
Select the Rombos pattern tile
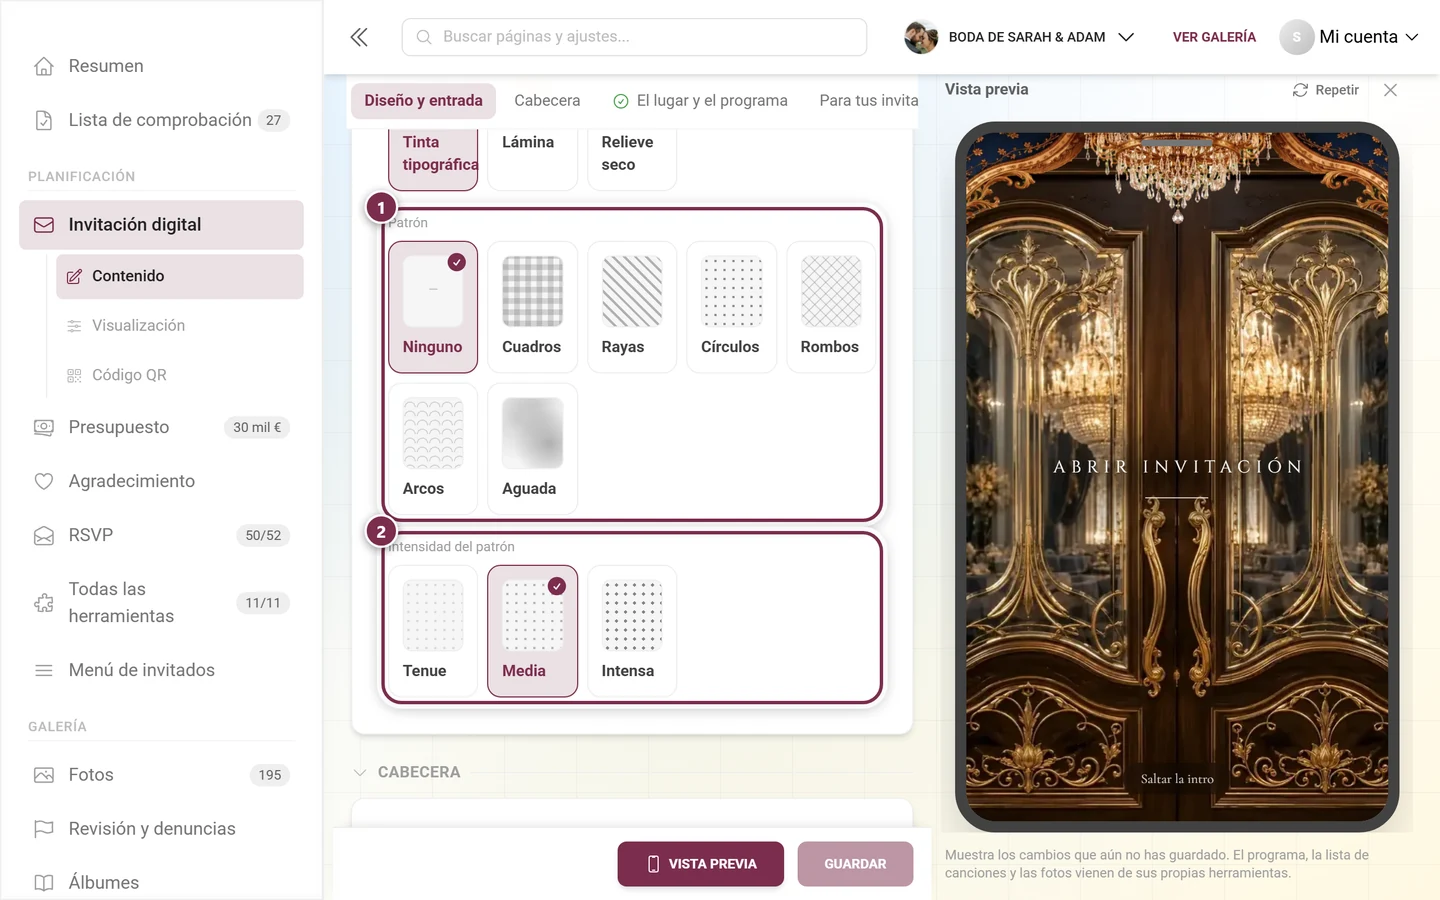point(831,307)
